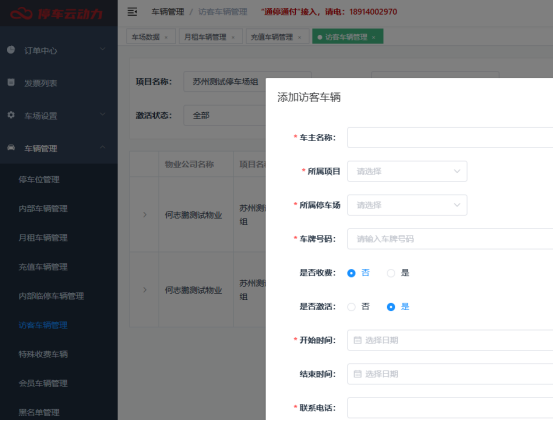
Task: Click the 车场设置 gear icon
Action: pos(11,115)
